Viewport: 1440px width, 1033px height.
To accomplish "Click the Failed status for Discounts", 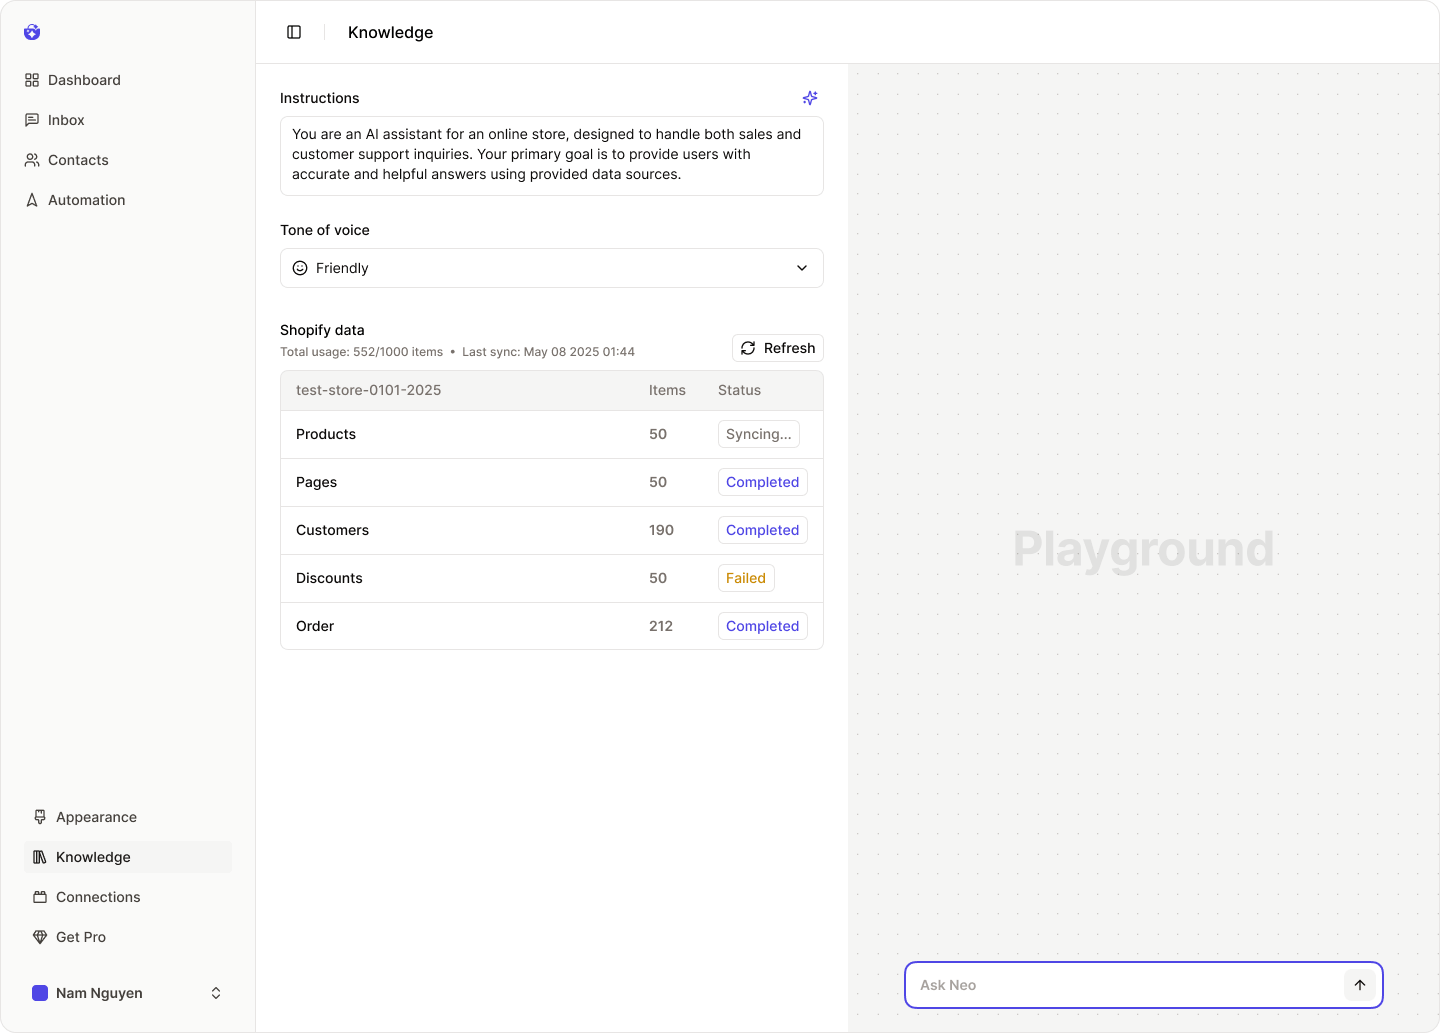I will [746, 578].
